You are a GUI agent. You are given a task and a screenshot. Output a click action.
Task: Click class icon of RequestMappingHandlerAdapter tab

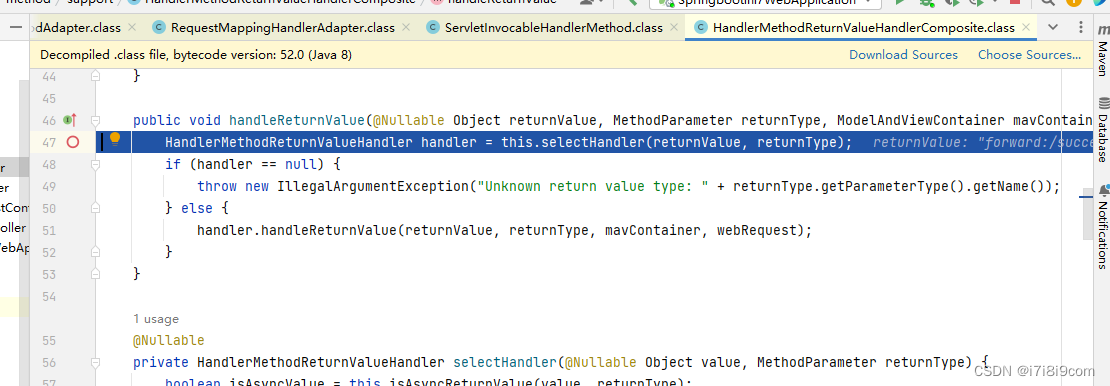[x=159, y=28]
